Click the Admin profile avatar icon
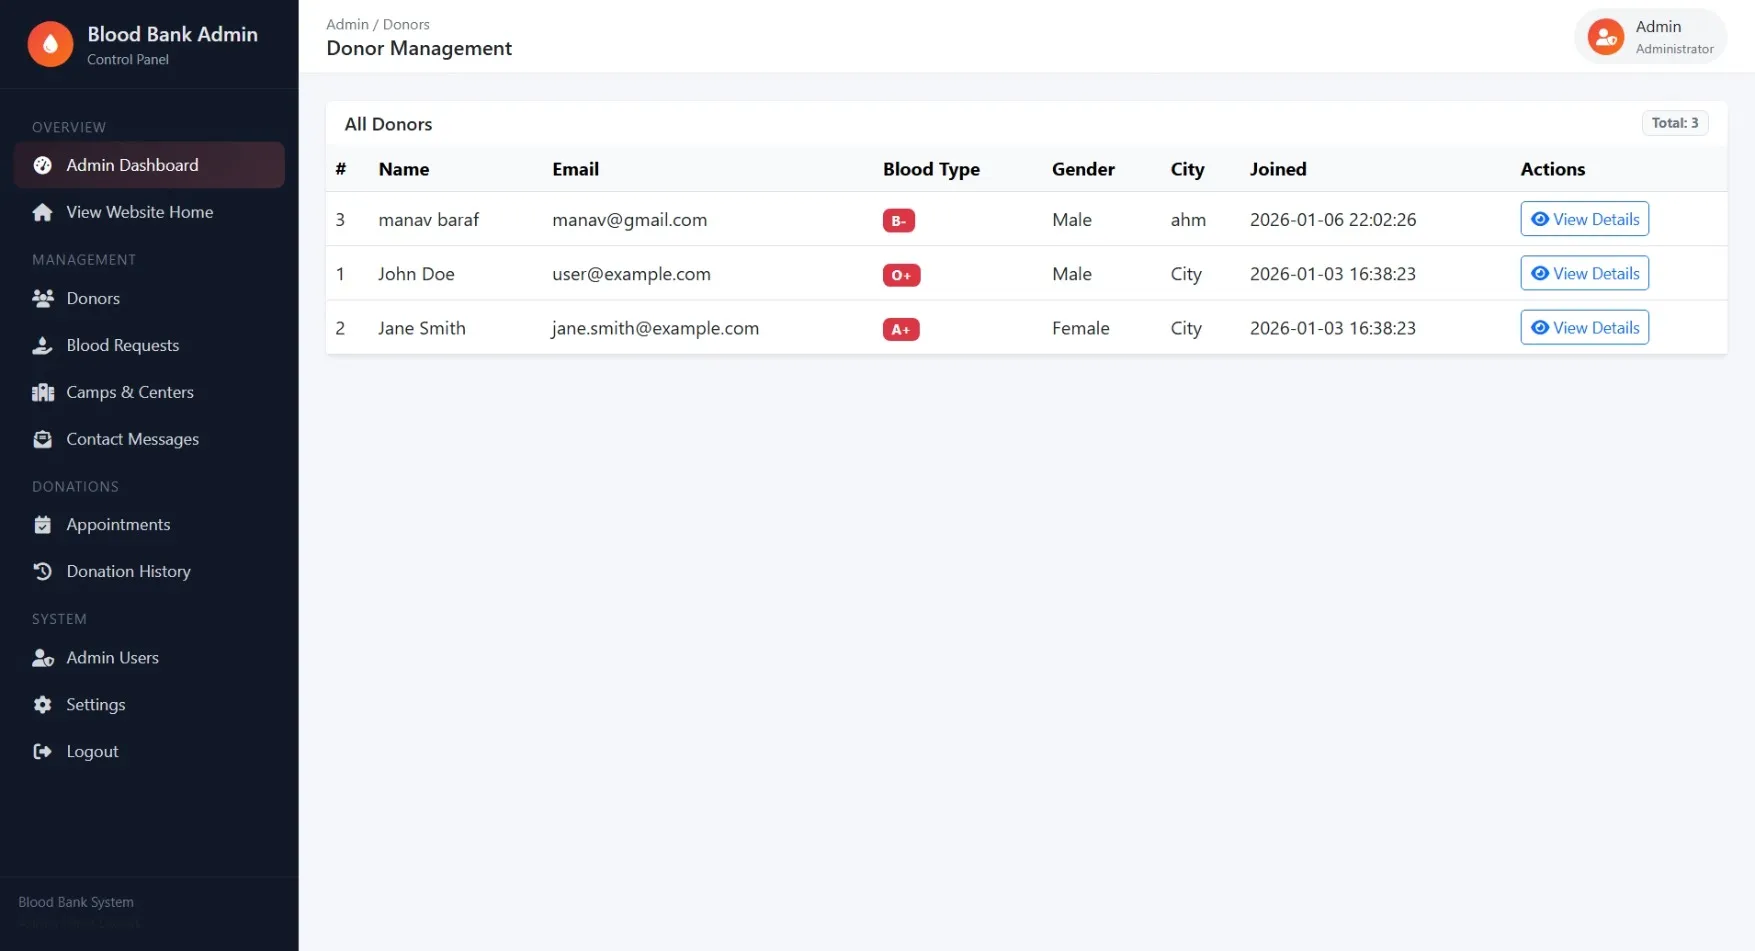 point(1606,36)
